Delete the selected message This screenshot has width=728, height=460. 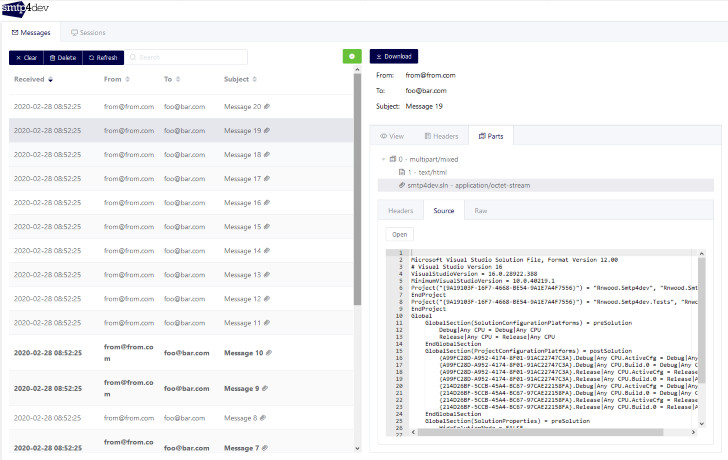[x=63, y=58]
